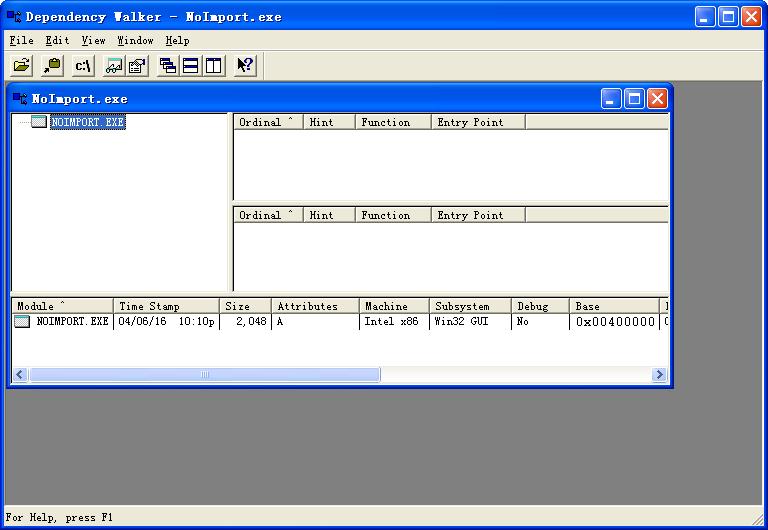Viewport: 768px width, 530px height.
Task: Open the Edit menu
Action: [57, 40]
